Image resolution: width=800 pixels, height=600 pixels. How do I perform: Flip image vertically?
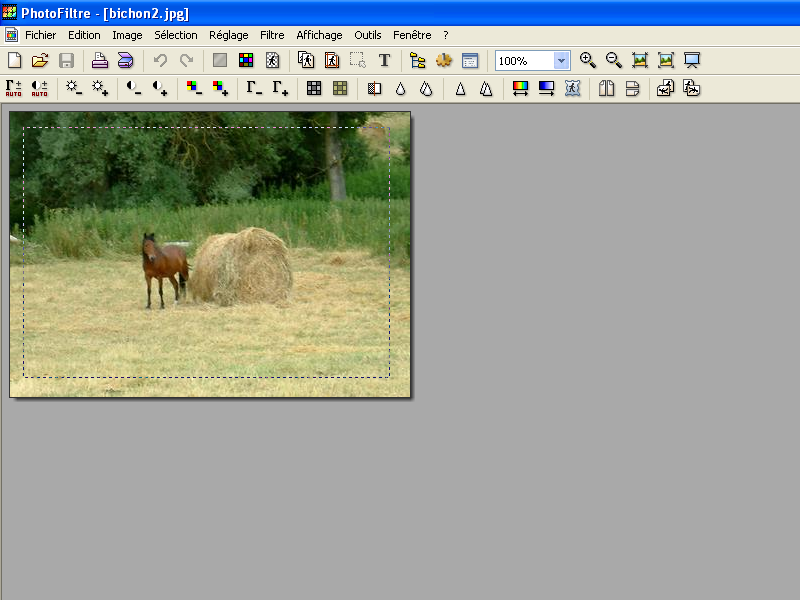click(632, 88)
